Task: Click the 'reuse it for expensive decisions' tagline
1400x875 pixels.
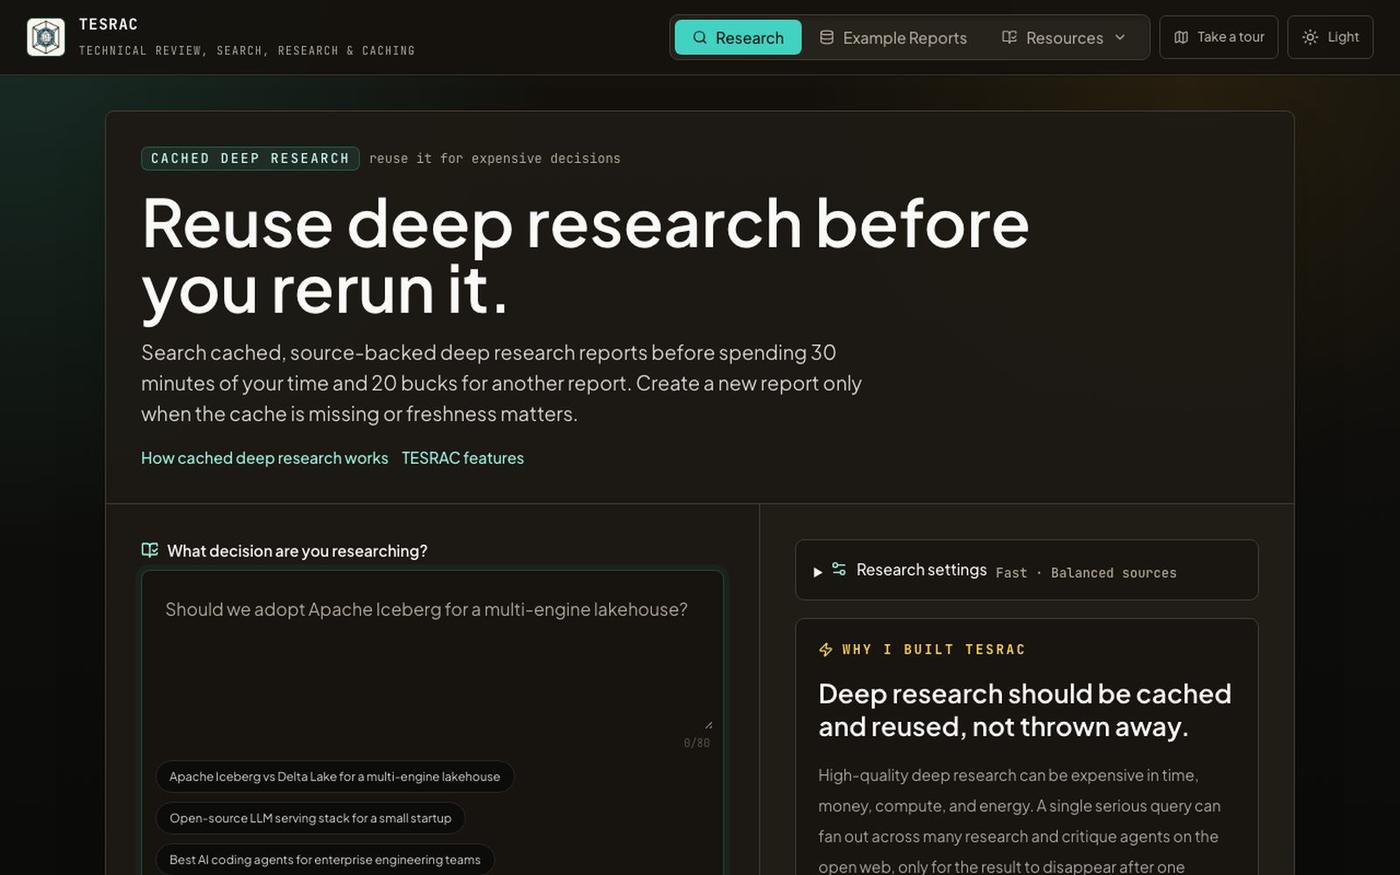Action: [495, 158]
